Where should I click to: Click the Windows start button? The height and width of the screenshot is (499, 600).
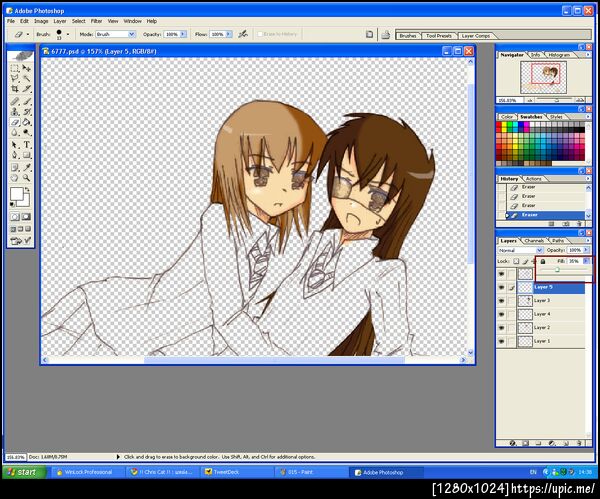coord(24,472)
